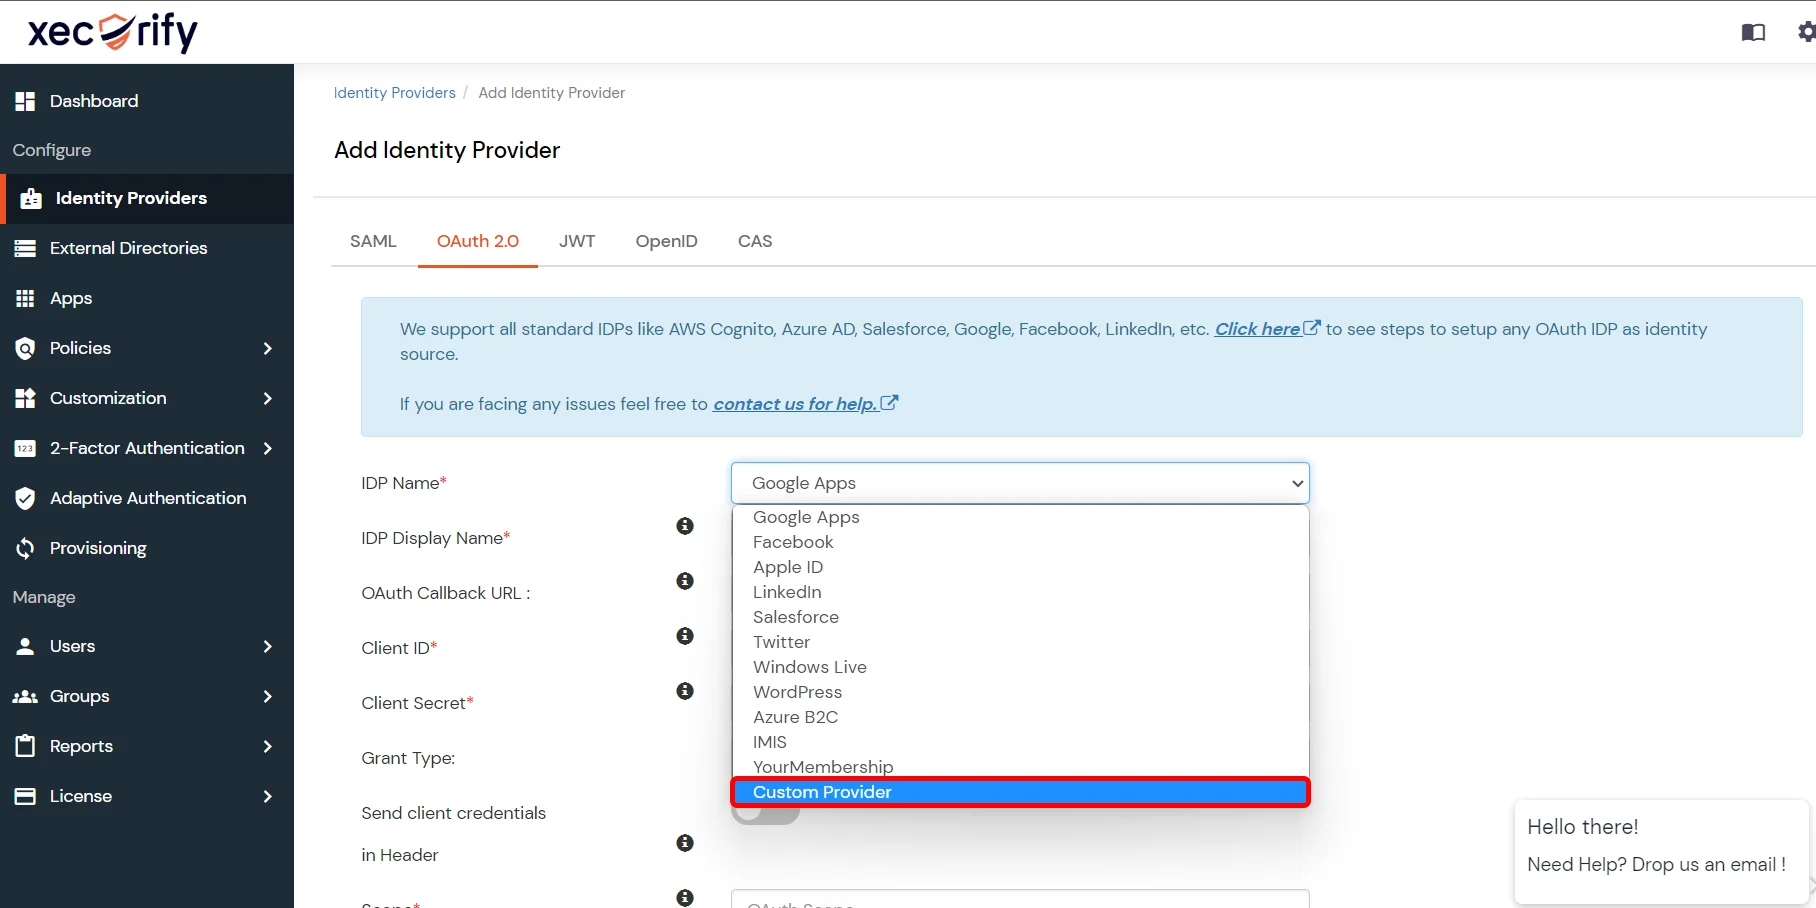Click info icon beside Client Secret
The image size is (1816, 908).
[x=685, y=691]
